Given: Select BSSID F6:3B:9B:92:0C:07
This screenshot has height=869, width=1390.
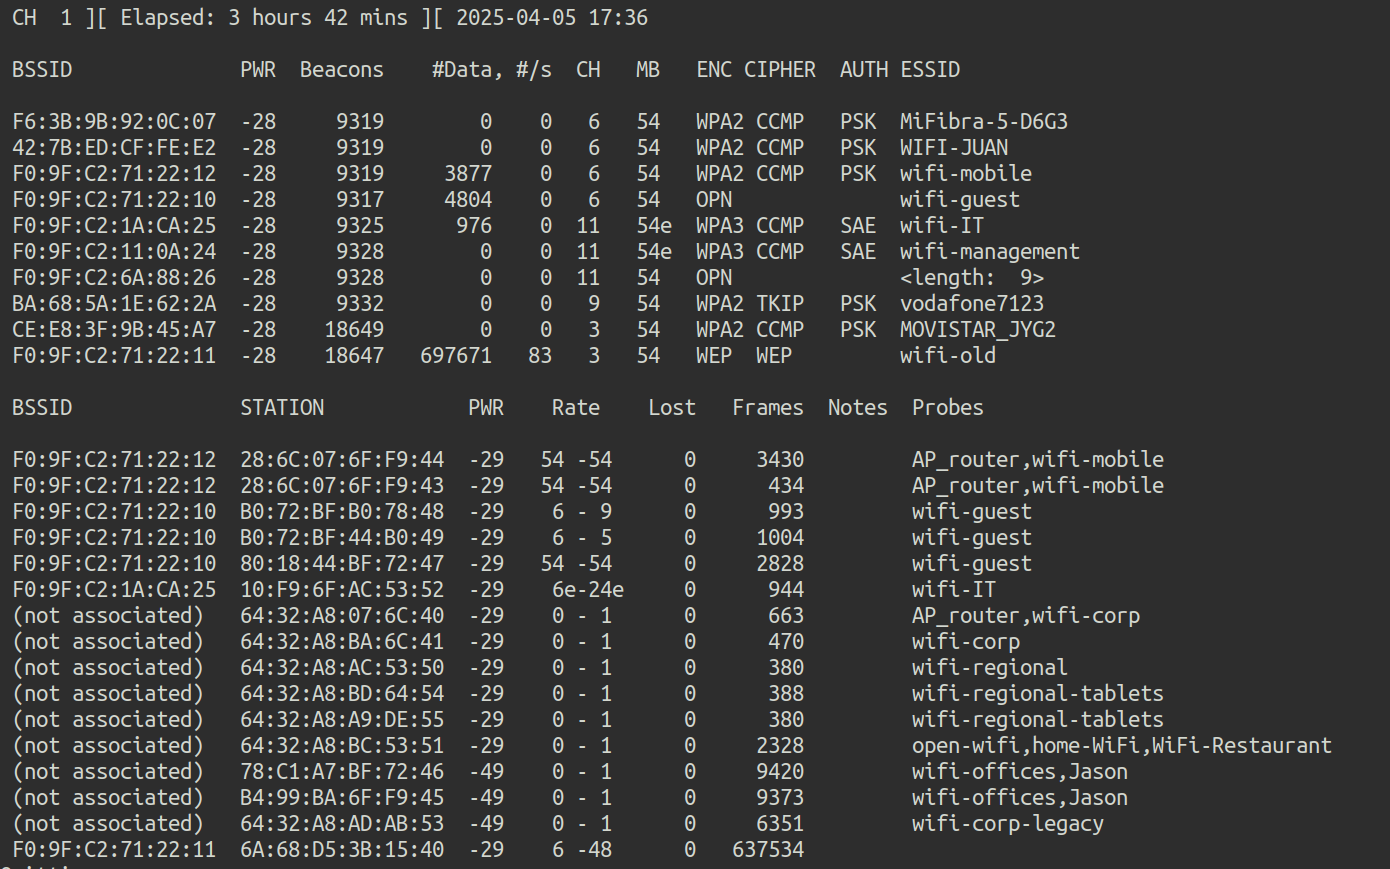Looking at the screenshot, I should (114, 121).
